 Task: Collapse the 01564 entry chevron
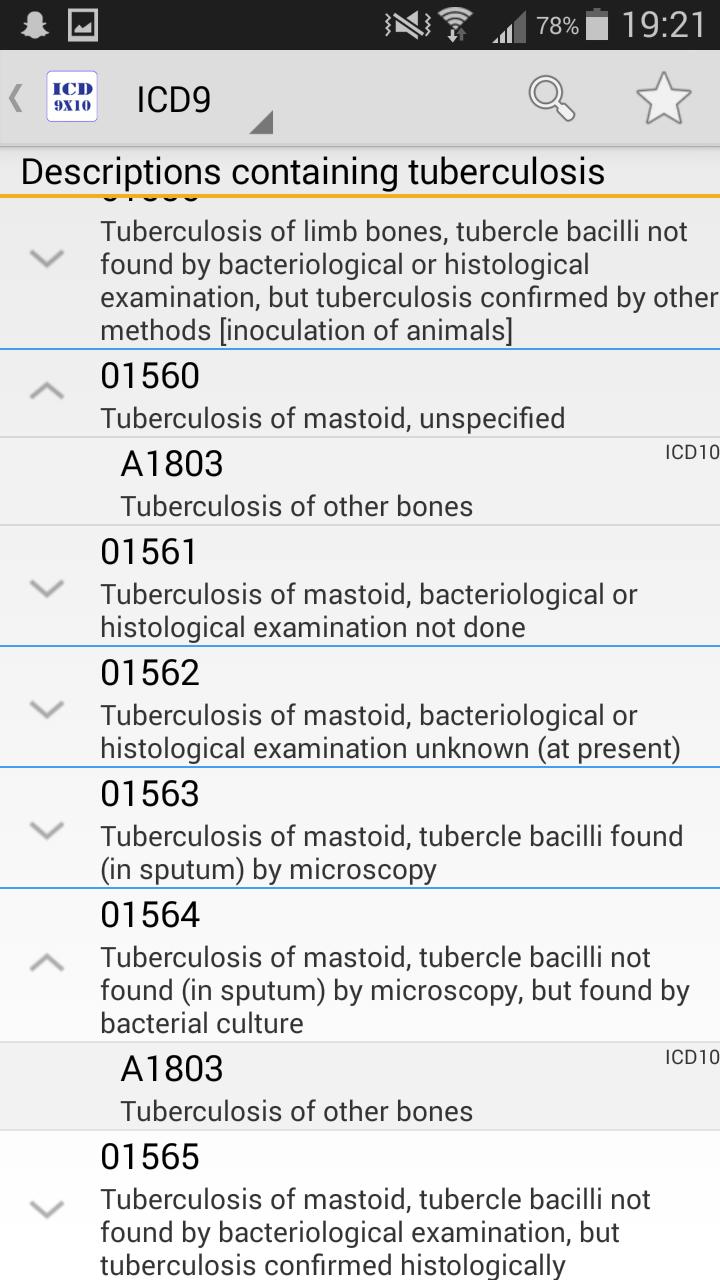click(x=47, y=963)
